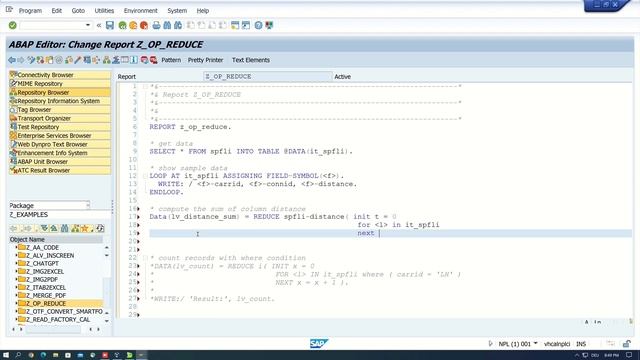Select ATC Result Browser
The image size is (640, 360).
click(x=60, y=170)
